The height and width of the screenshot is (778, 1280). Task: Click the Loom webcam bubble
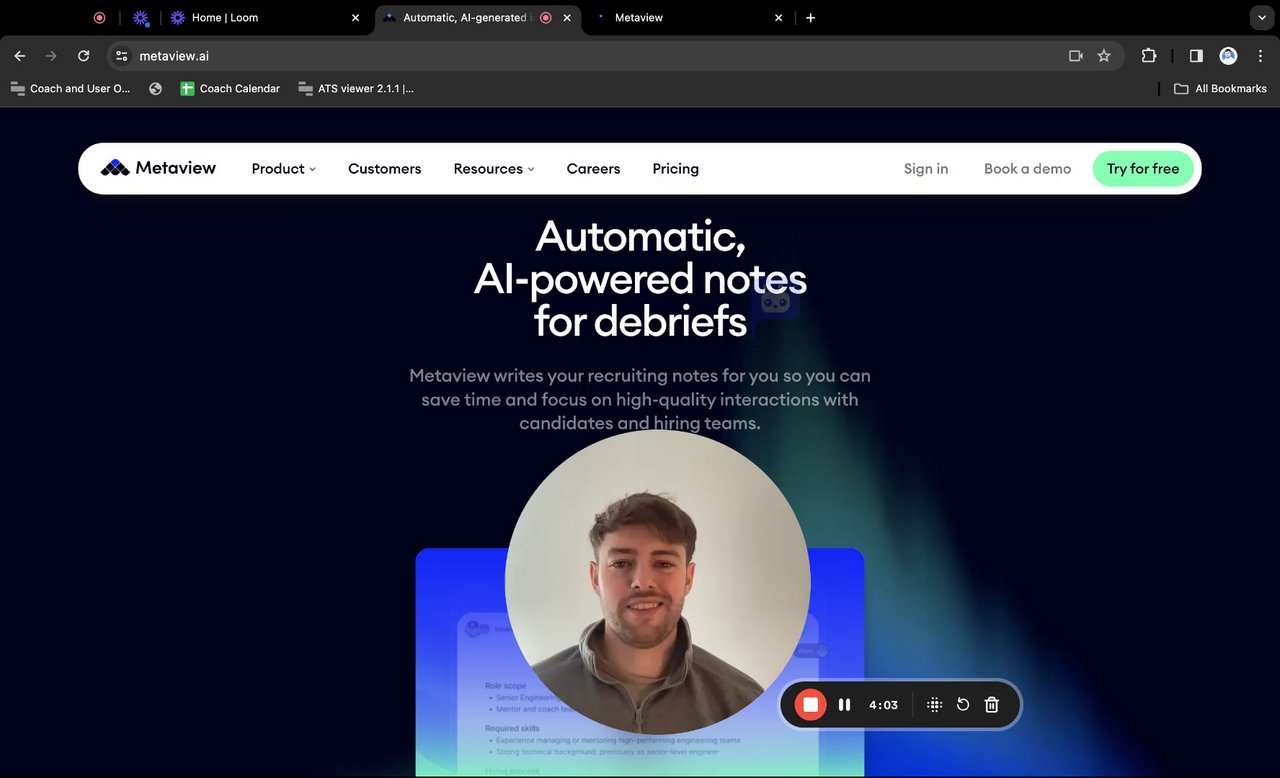click(x=658, y=582)
